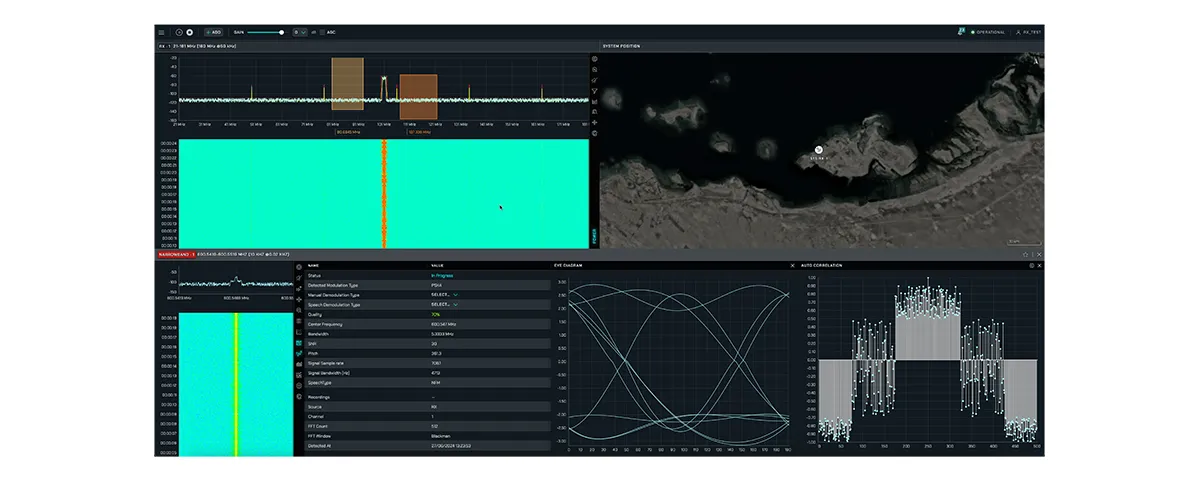Click the receiver site marker on the map
This screenshot has width=1200, height=481.
tap(817, 150)
